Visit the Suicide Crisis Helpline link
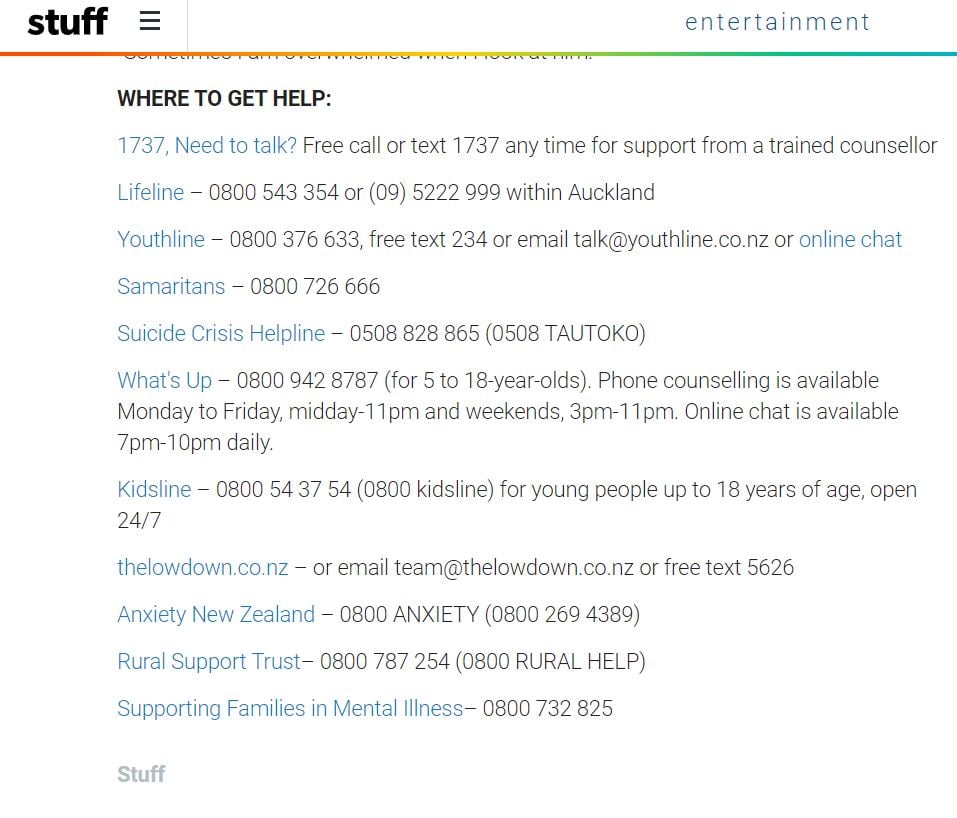 221,333
